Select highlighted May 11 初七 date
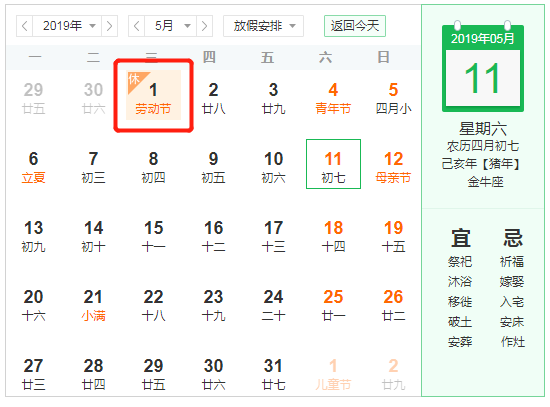The width and height of the screenshot is (550, 407). click(333, 164)
